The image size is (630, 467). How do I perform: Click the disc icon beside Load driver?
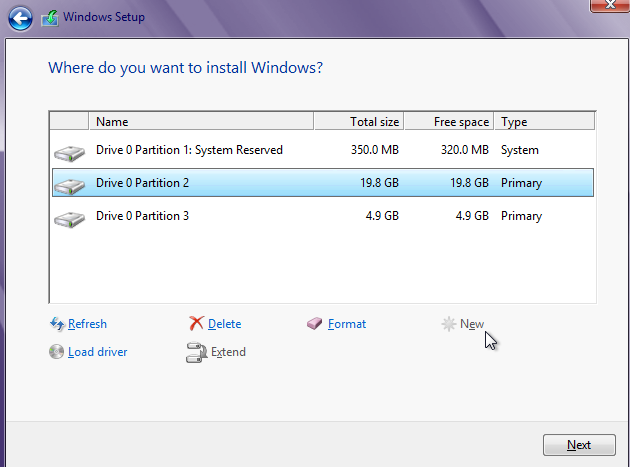click(56, 352)
